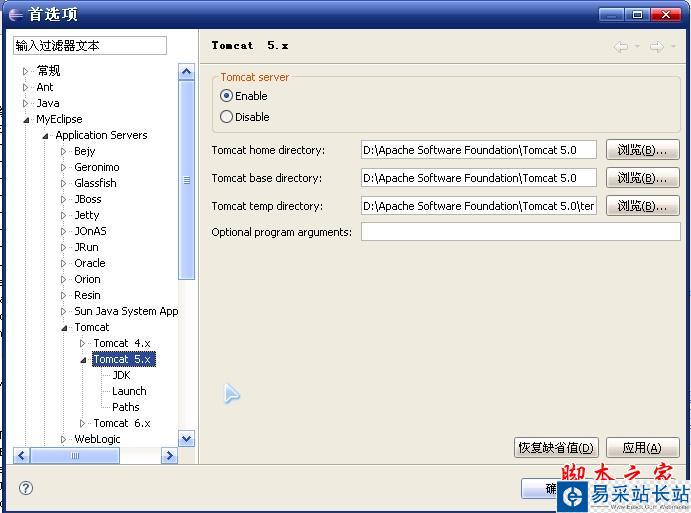
Task: Click the forward navigation arrow icon
Action: tap(657, 46)
